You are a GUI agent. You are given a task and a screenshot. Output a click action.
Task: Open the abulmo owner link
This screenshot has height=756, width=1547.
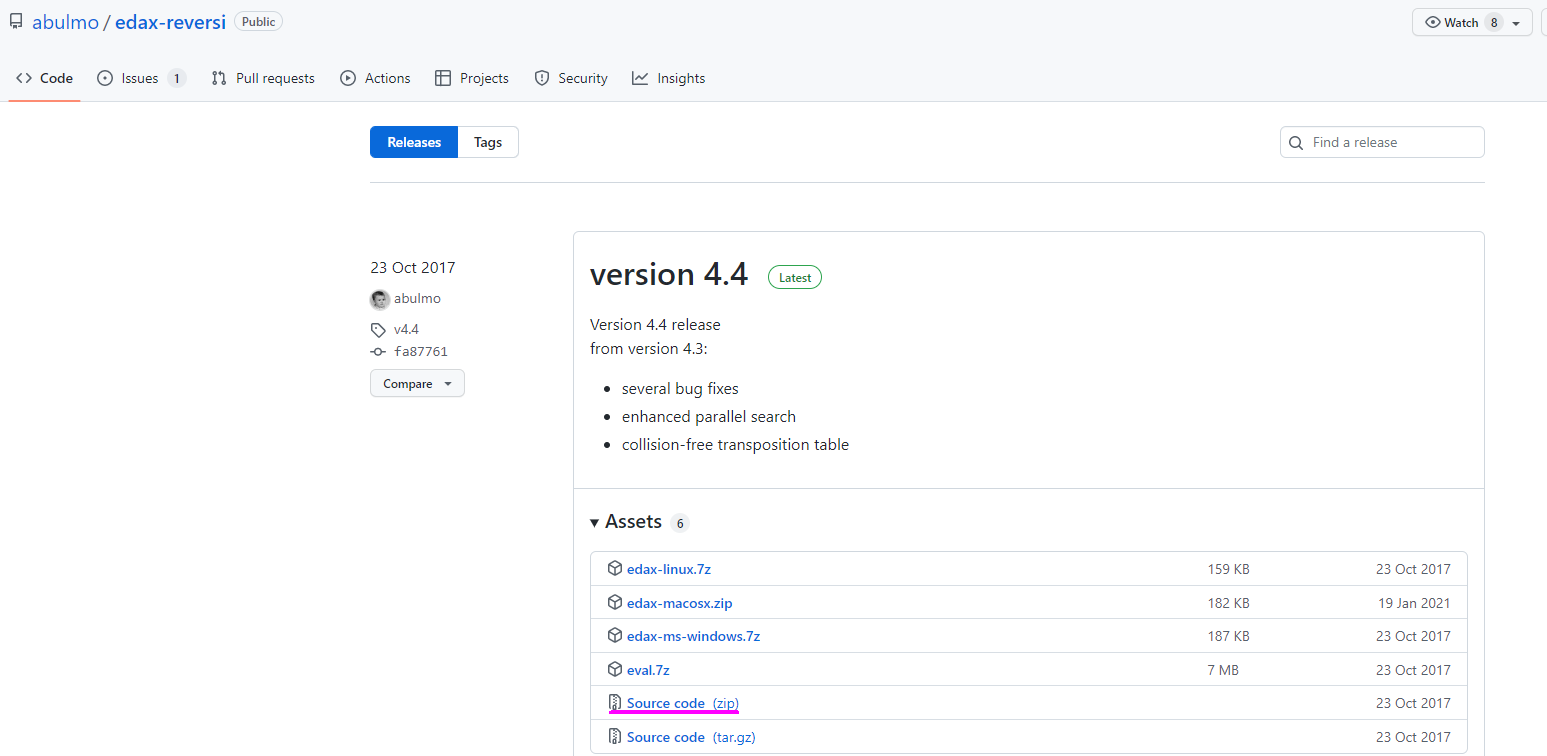point(65,22)
